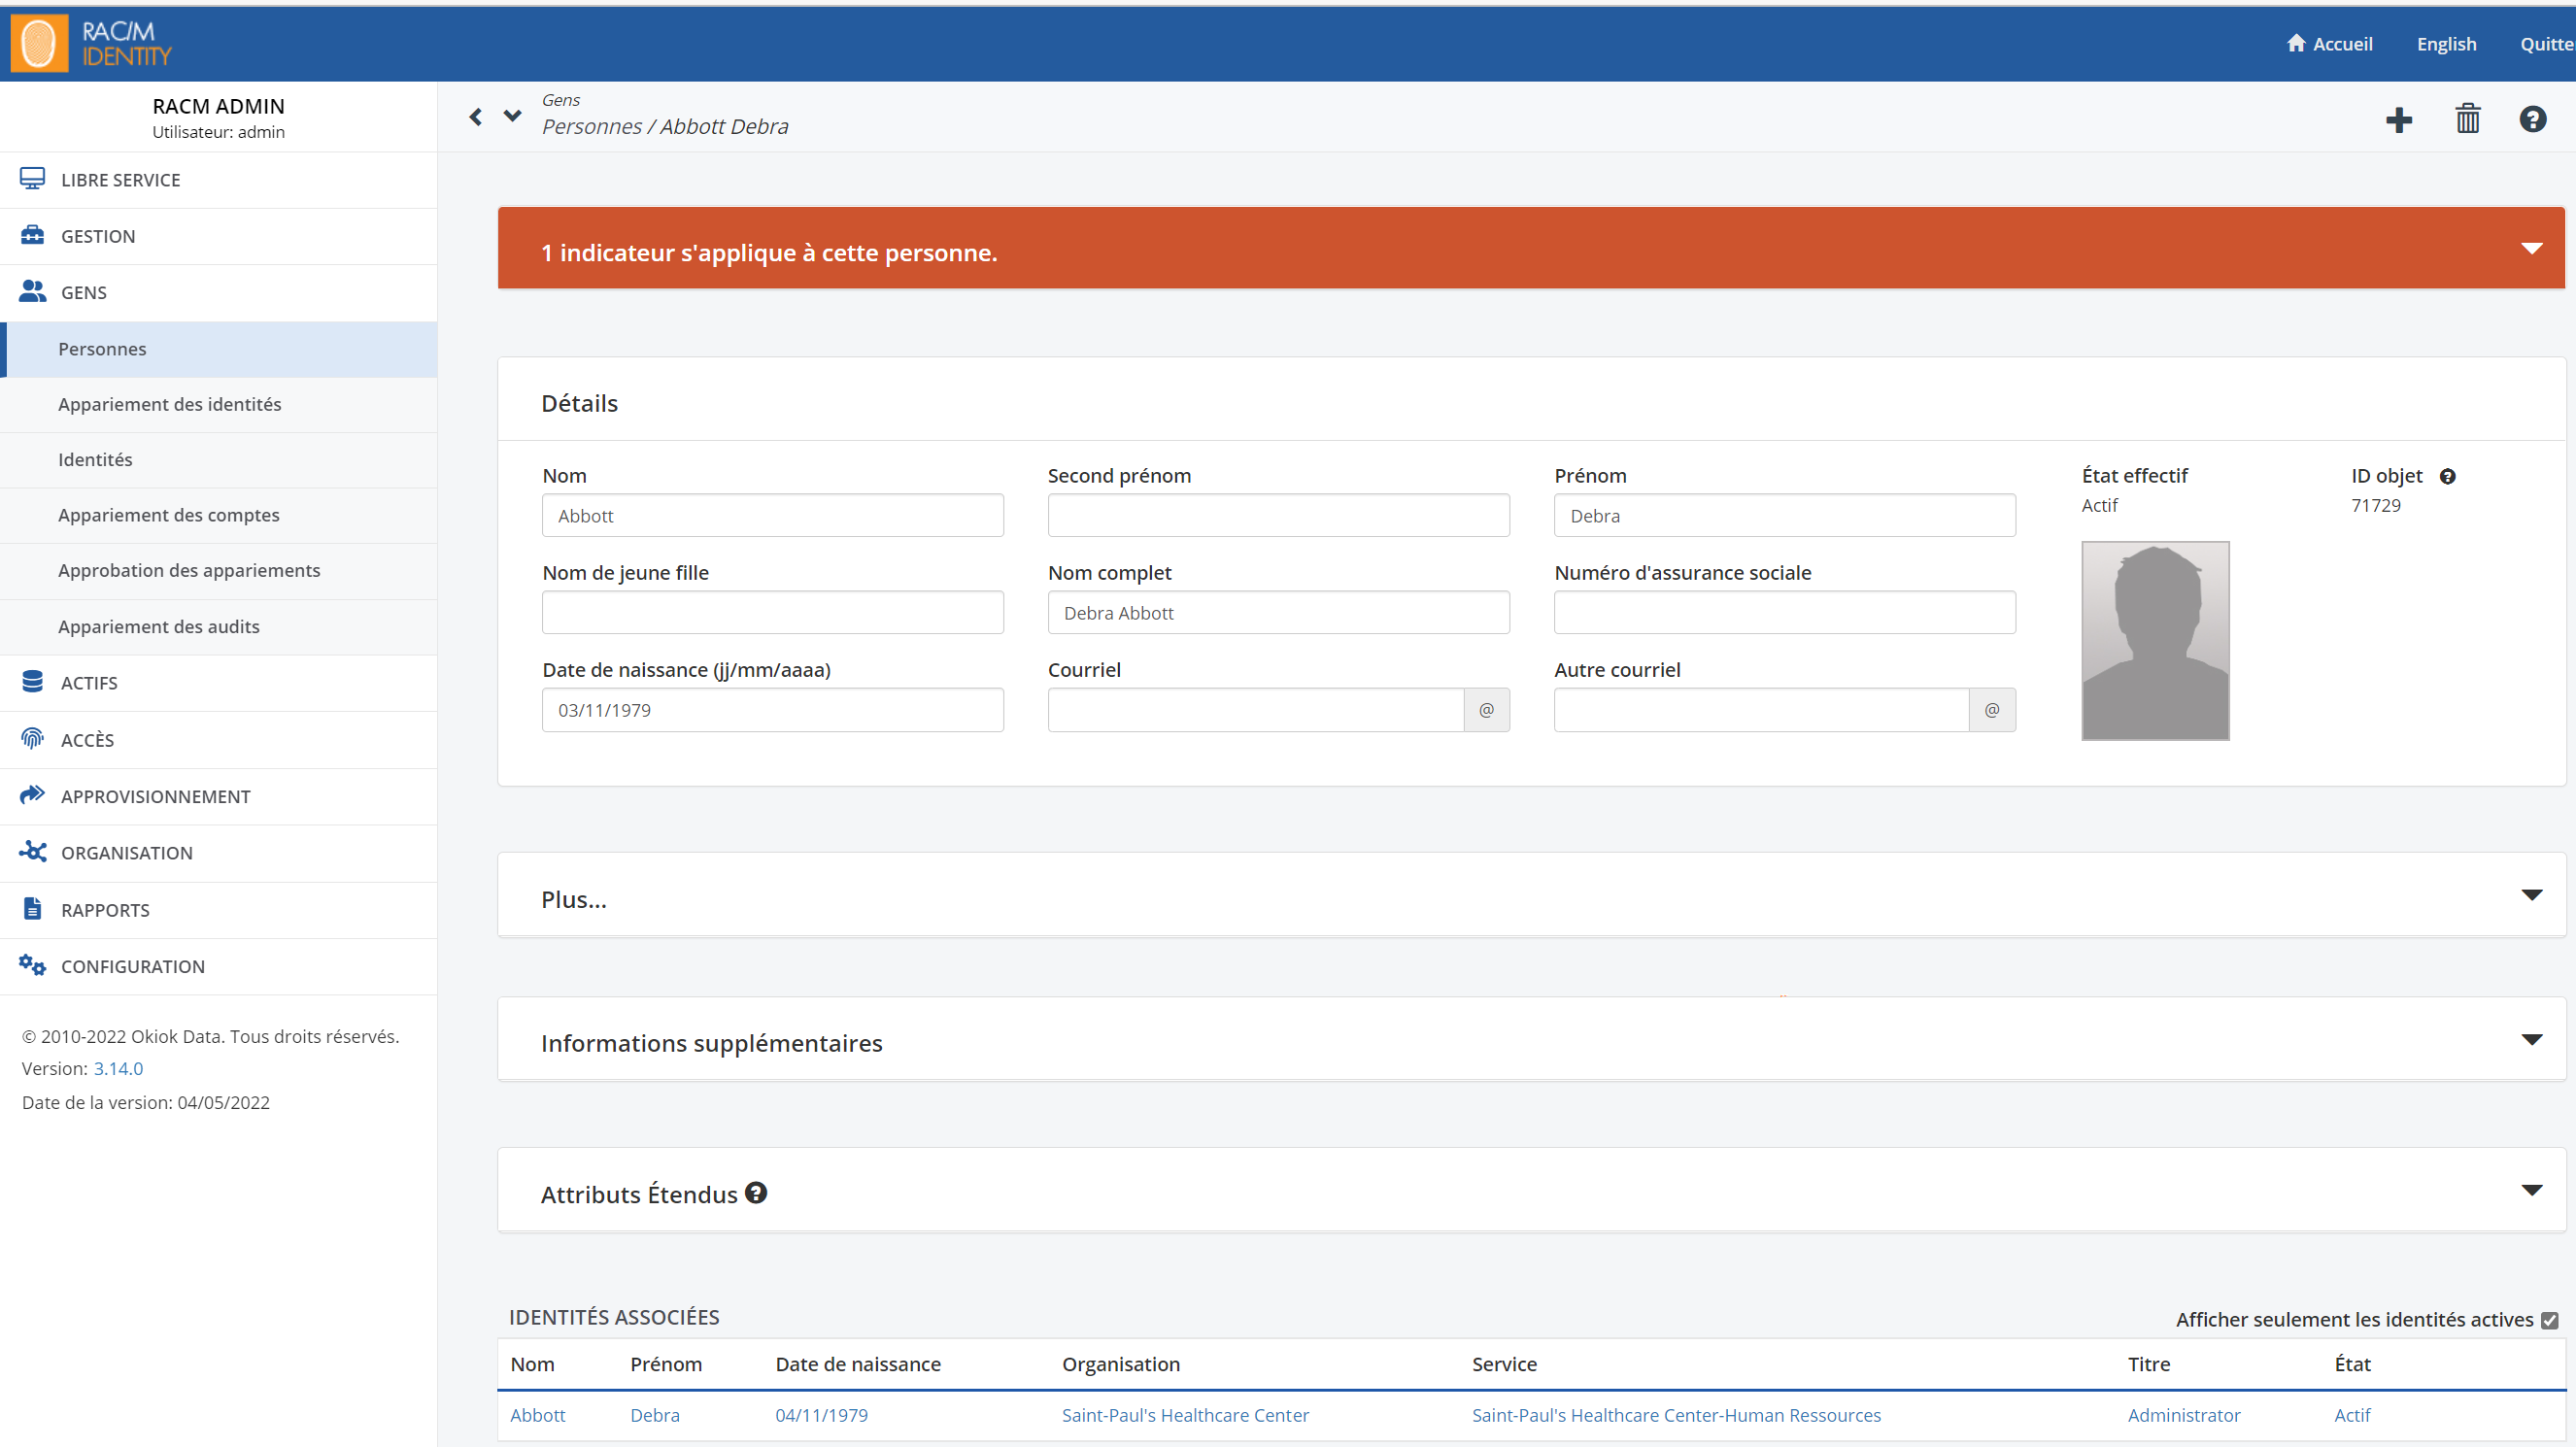Click the Configuration gears icon
This screenshot has height=1447, width=2576.
click(x=32, y=965)
